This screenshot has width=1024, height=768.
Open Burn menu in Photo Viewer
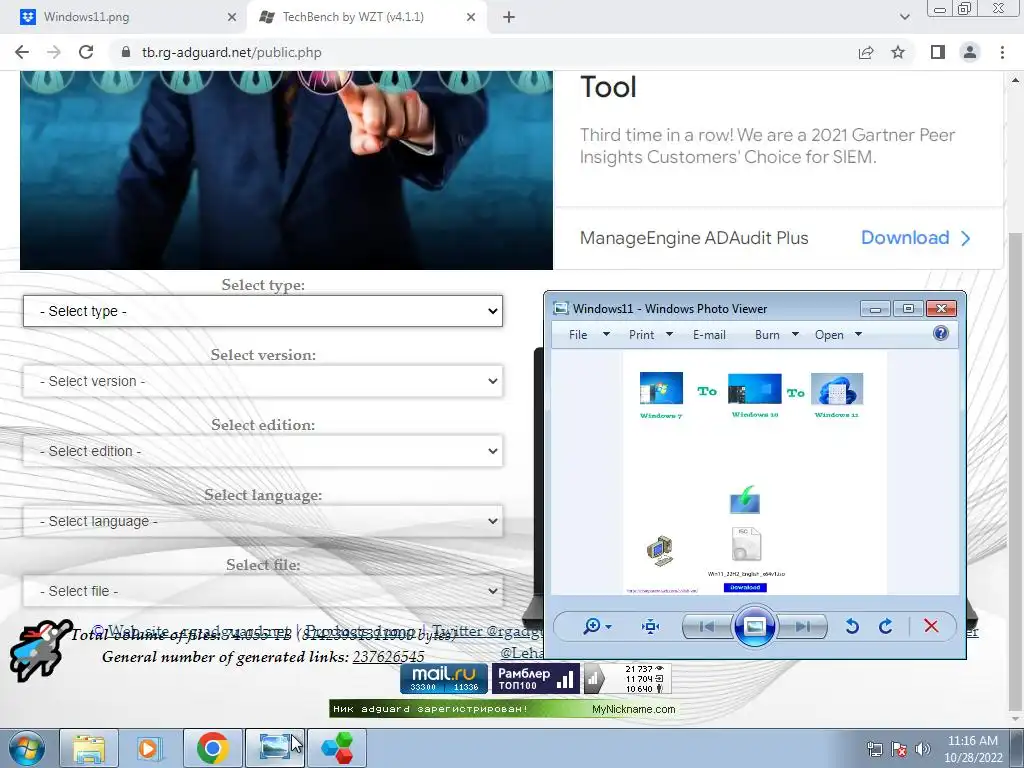776,334
